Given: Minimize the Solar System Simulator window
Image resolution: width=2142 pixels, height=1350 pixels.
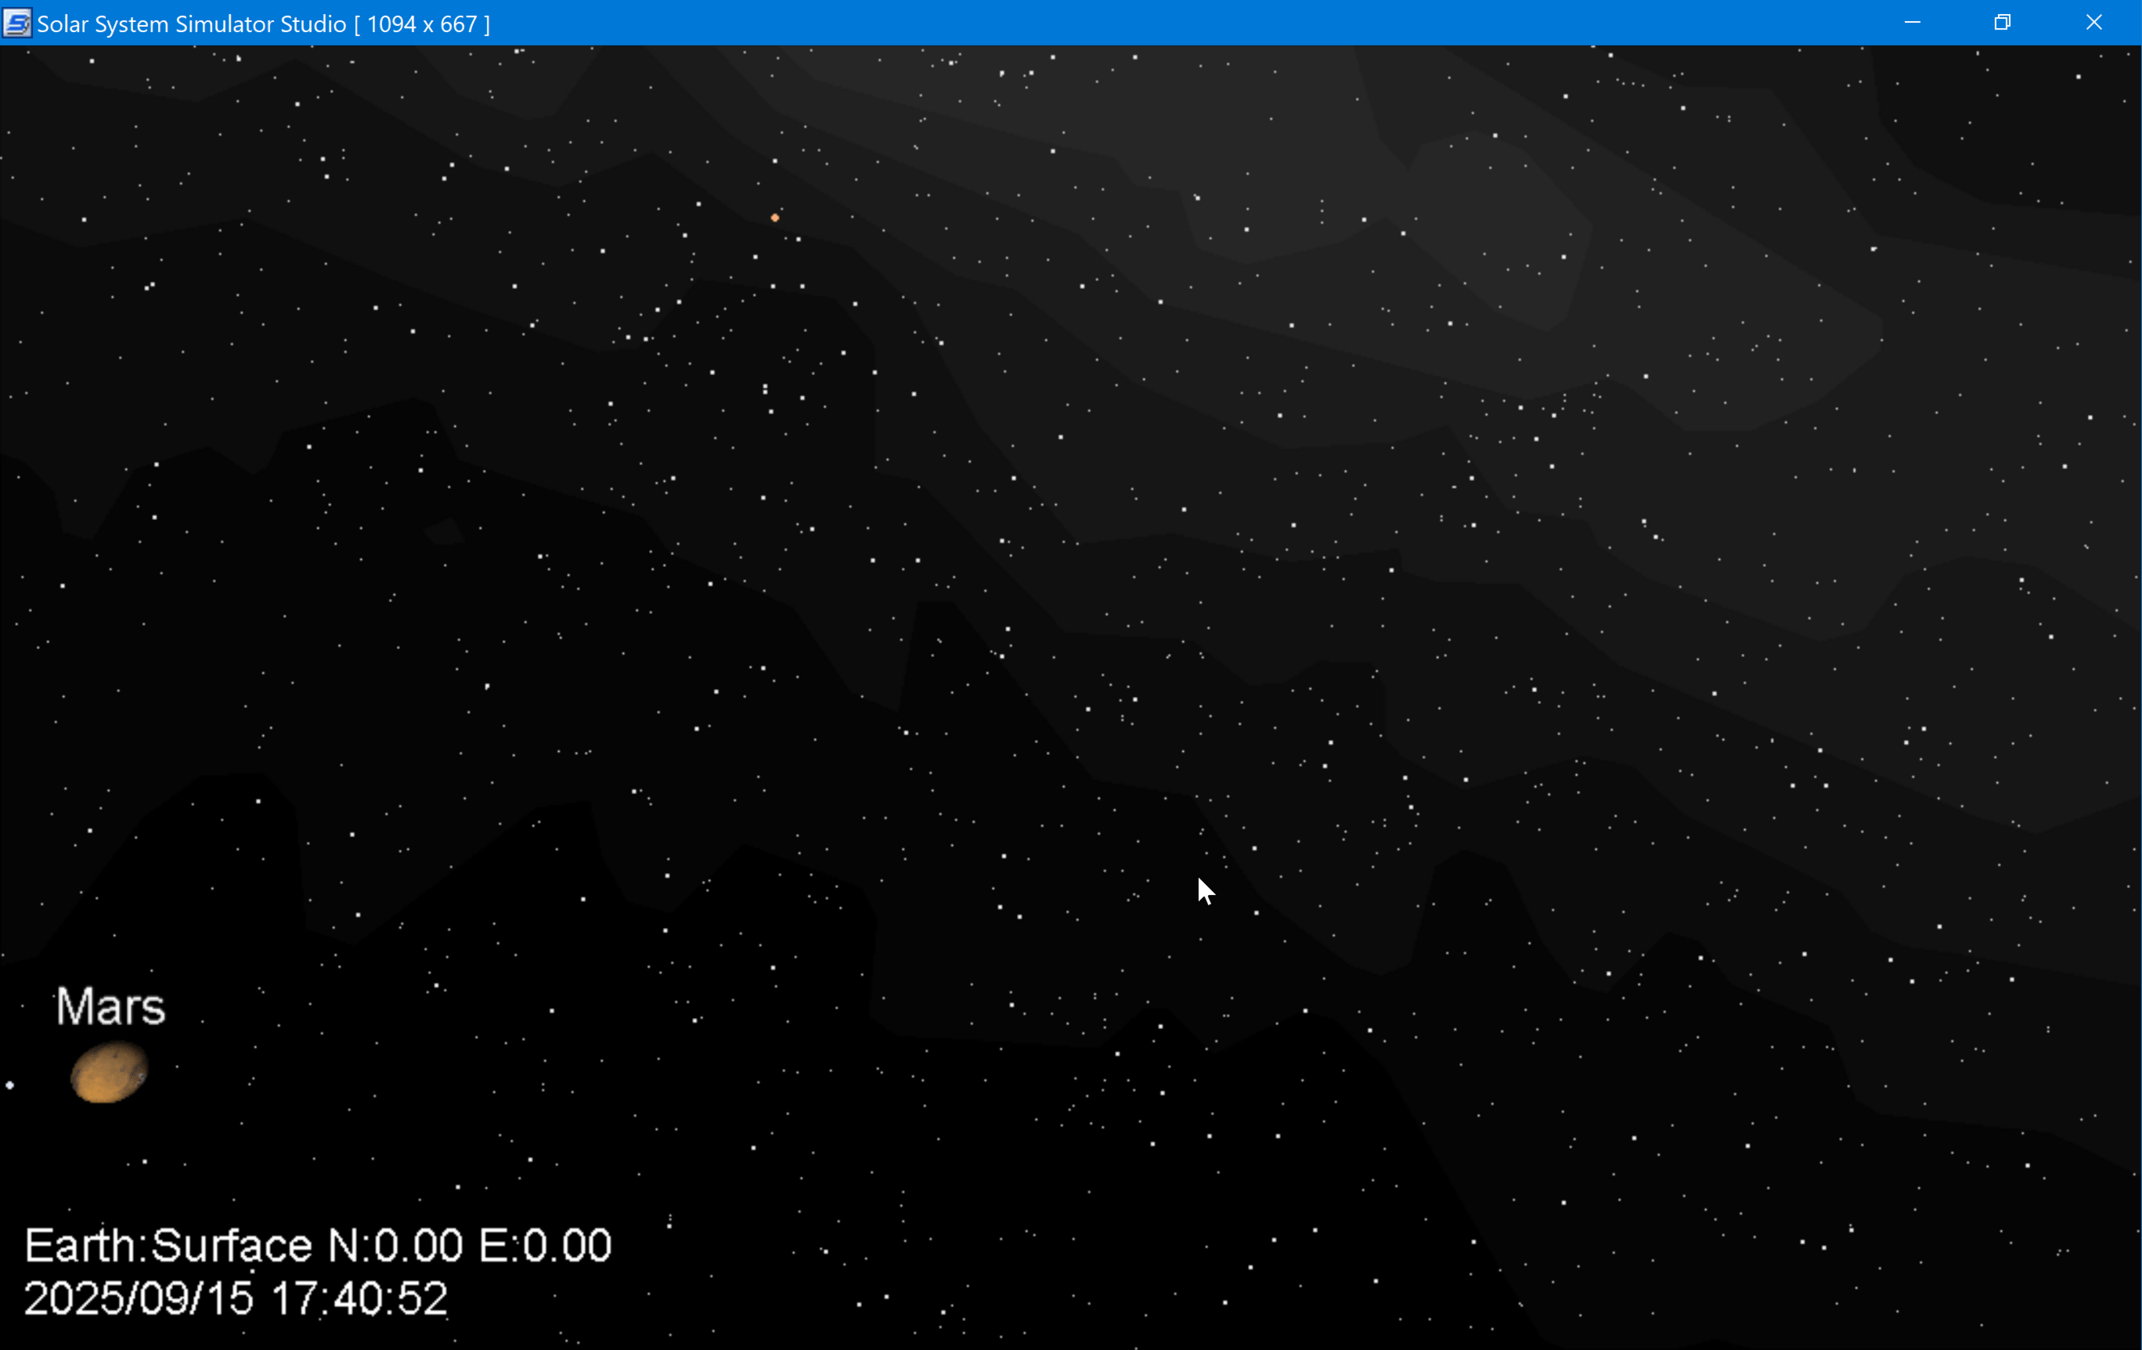Looking at the screenshot, I should click(1912, 23).
